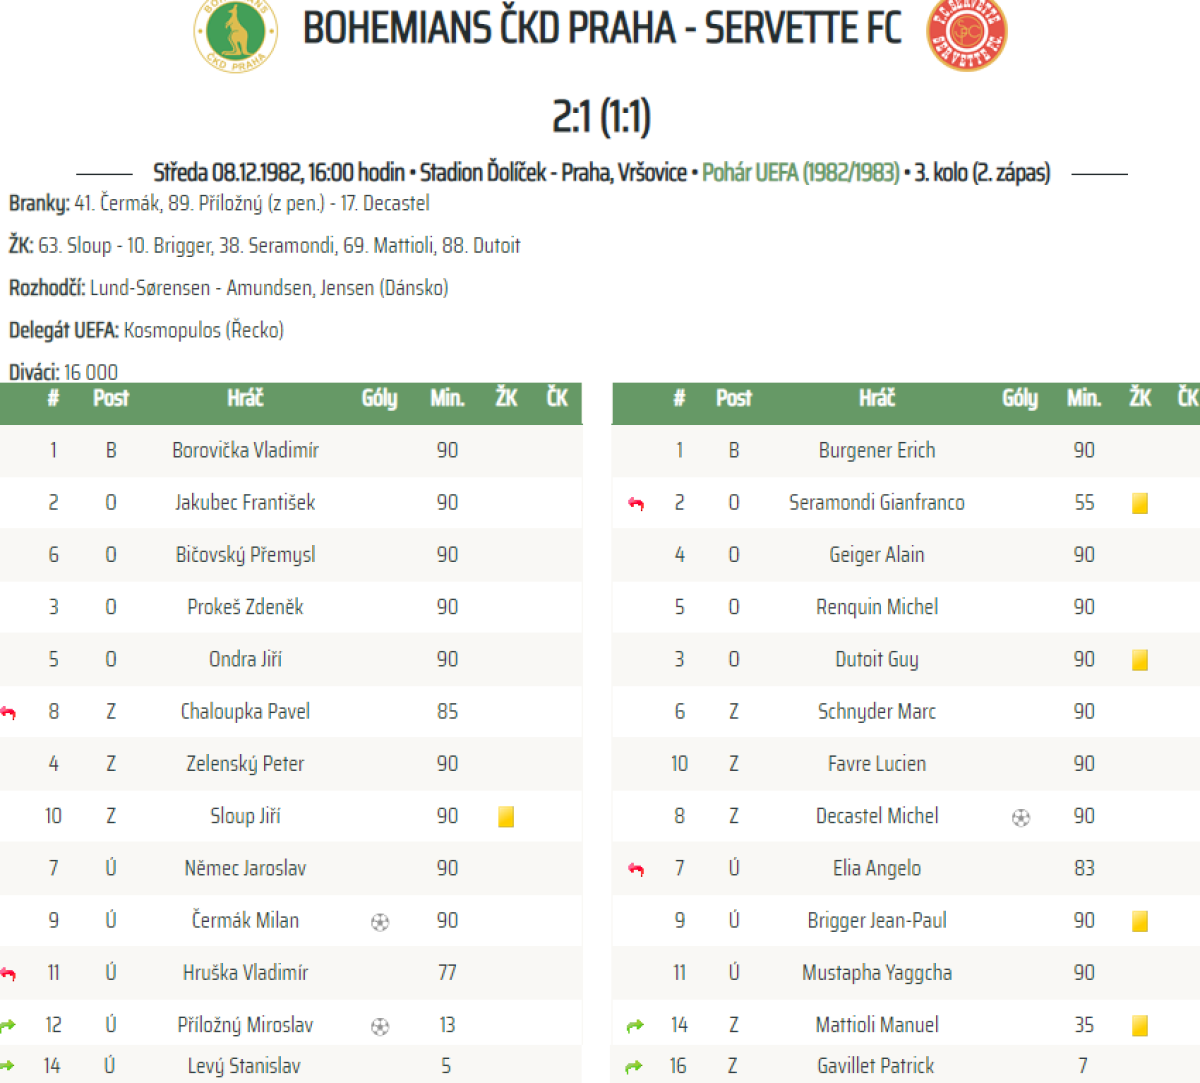
Task: Click Dutoit Guy's yellow card icon
Action: 1140,660
